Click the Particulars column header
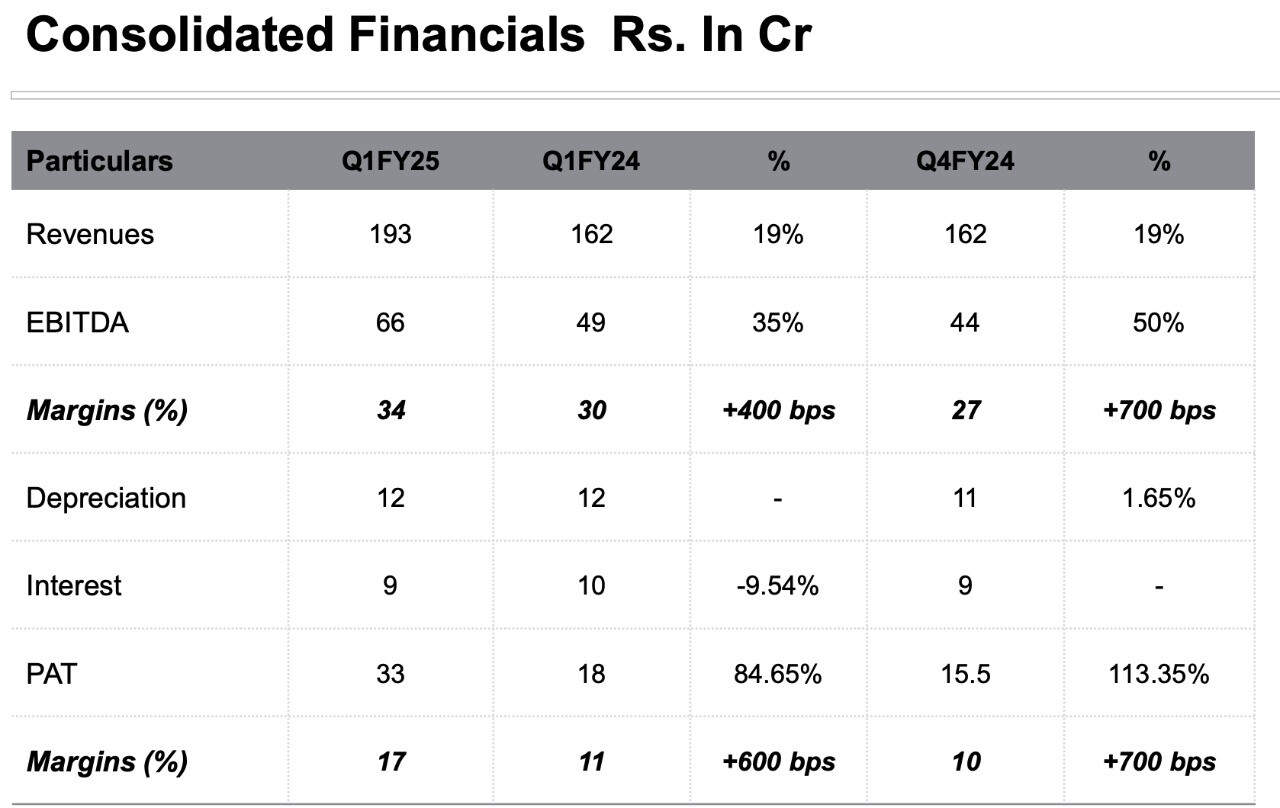The height and width of the screenshot is (808, 1280). click(99, 161)
